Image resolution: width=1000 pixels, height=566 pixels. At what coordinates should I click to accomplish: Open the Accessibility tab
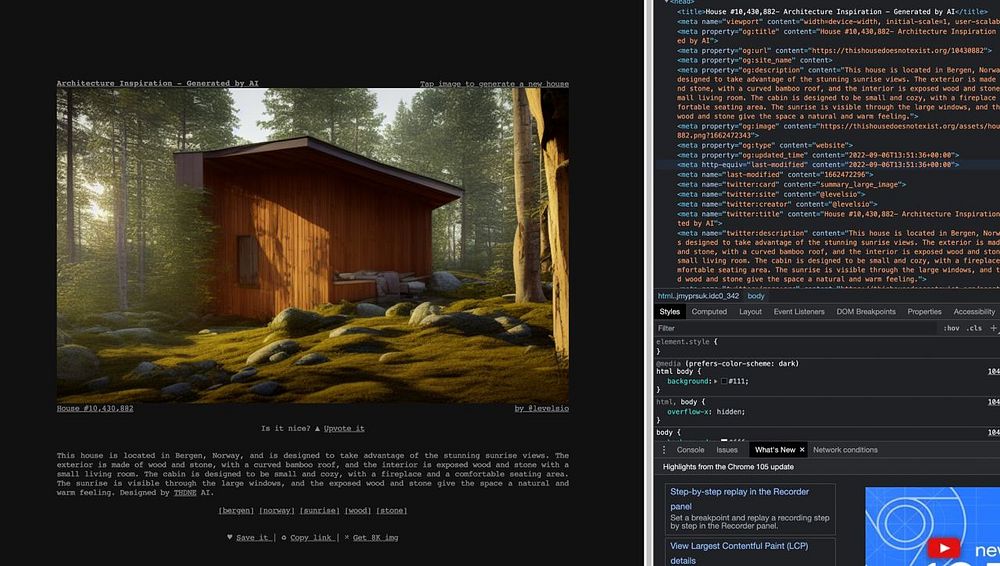coord(974,311)
